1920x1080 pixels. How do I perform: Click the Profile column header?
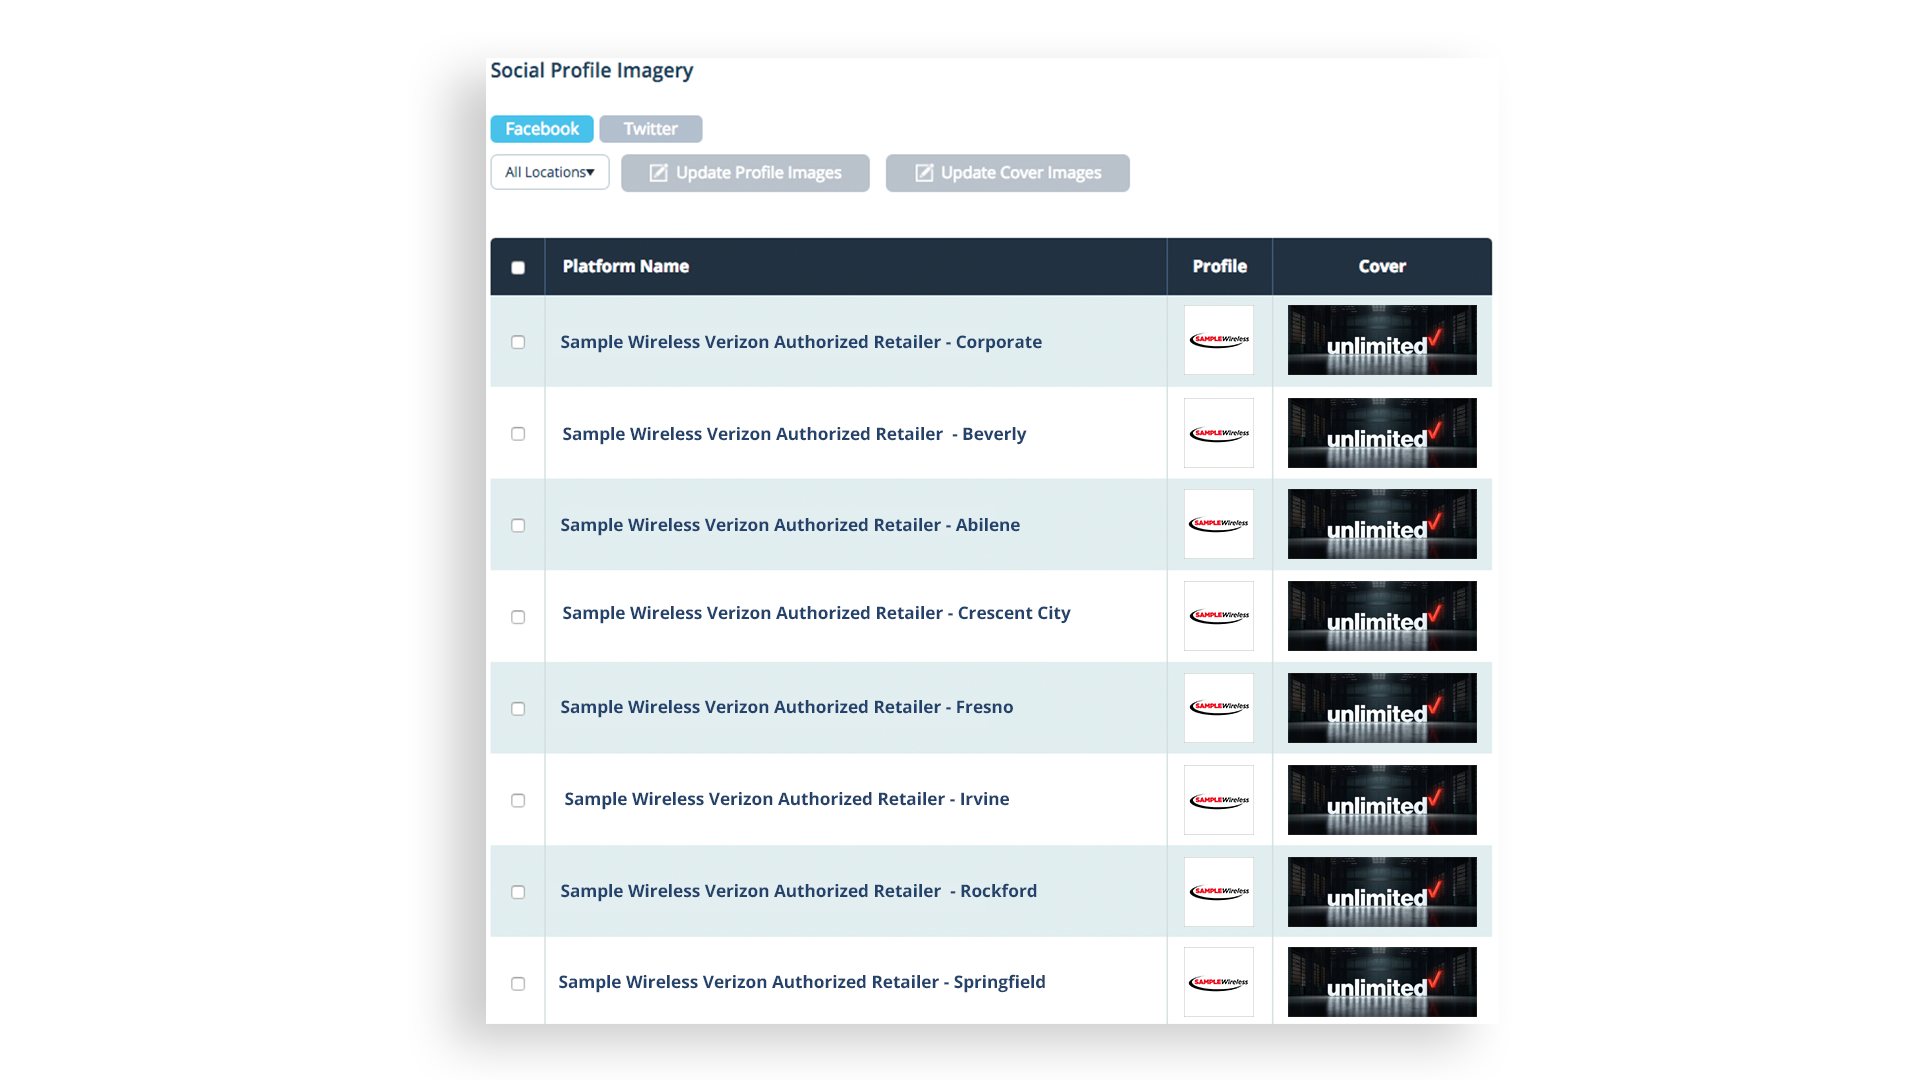1219,266
